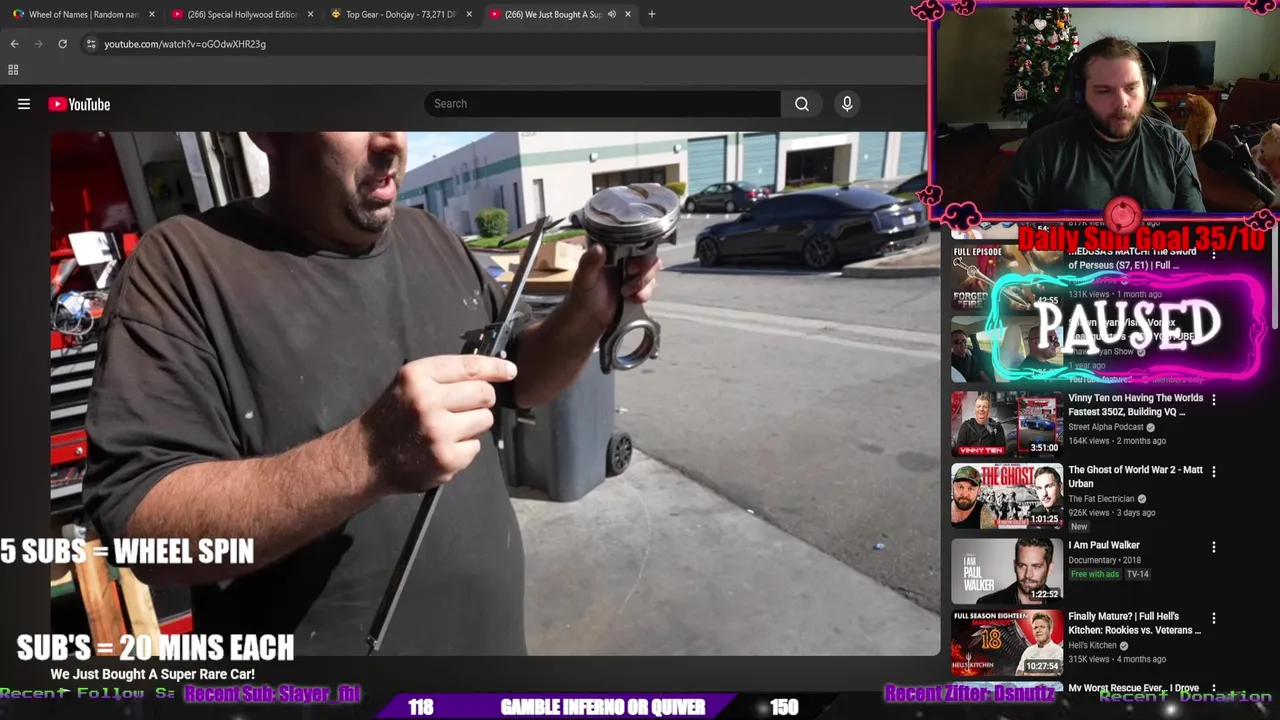
Task: Open 'I Am Paul Walker' title link
Action: click(1104, 546)
